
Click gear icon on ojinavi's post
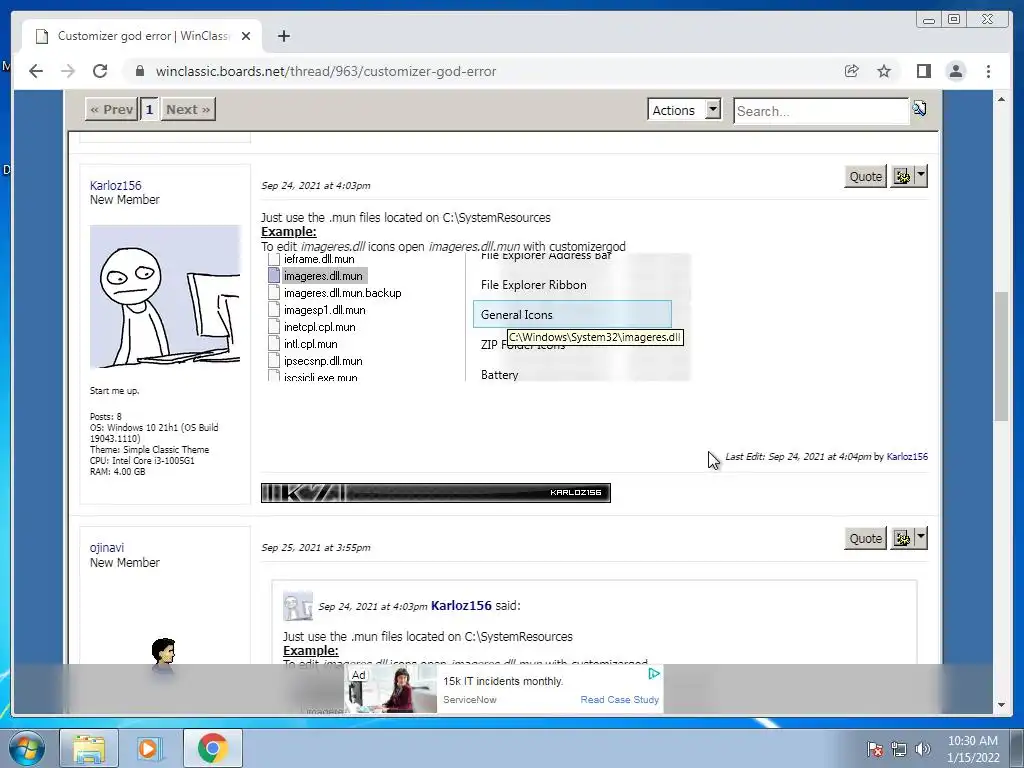[x=902, y=539]
